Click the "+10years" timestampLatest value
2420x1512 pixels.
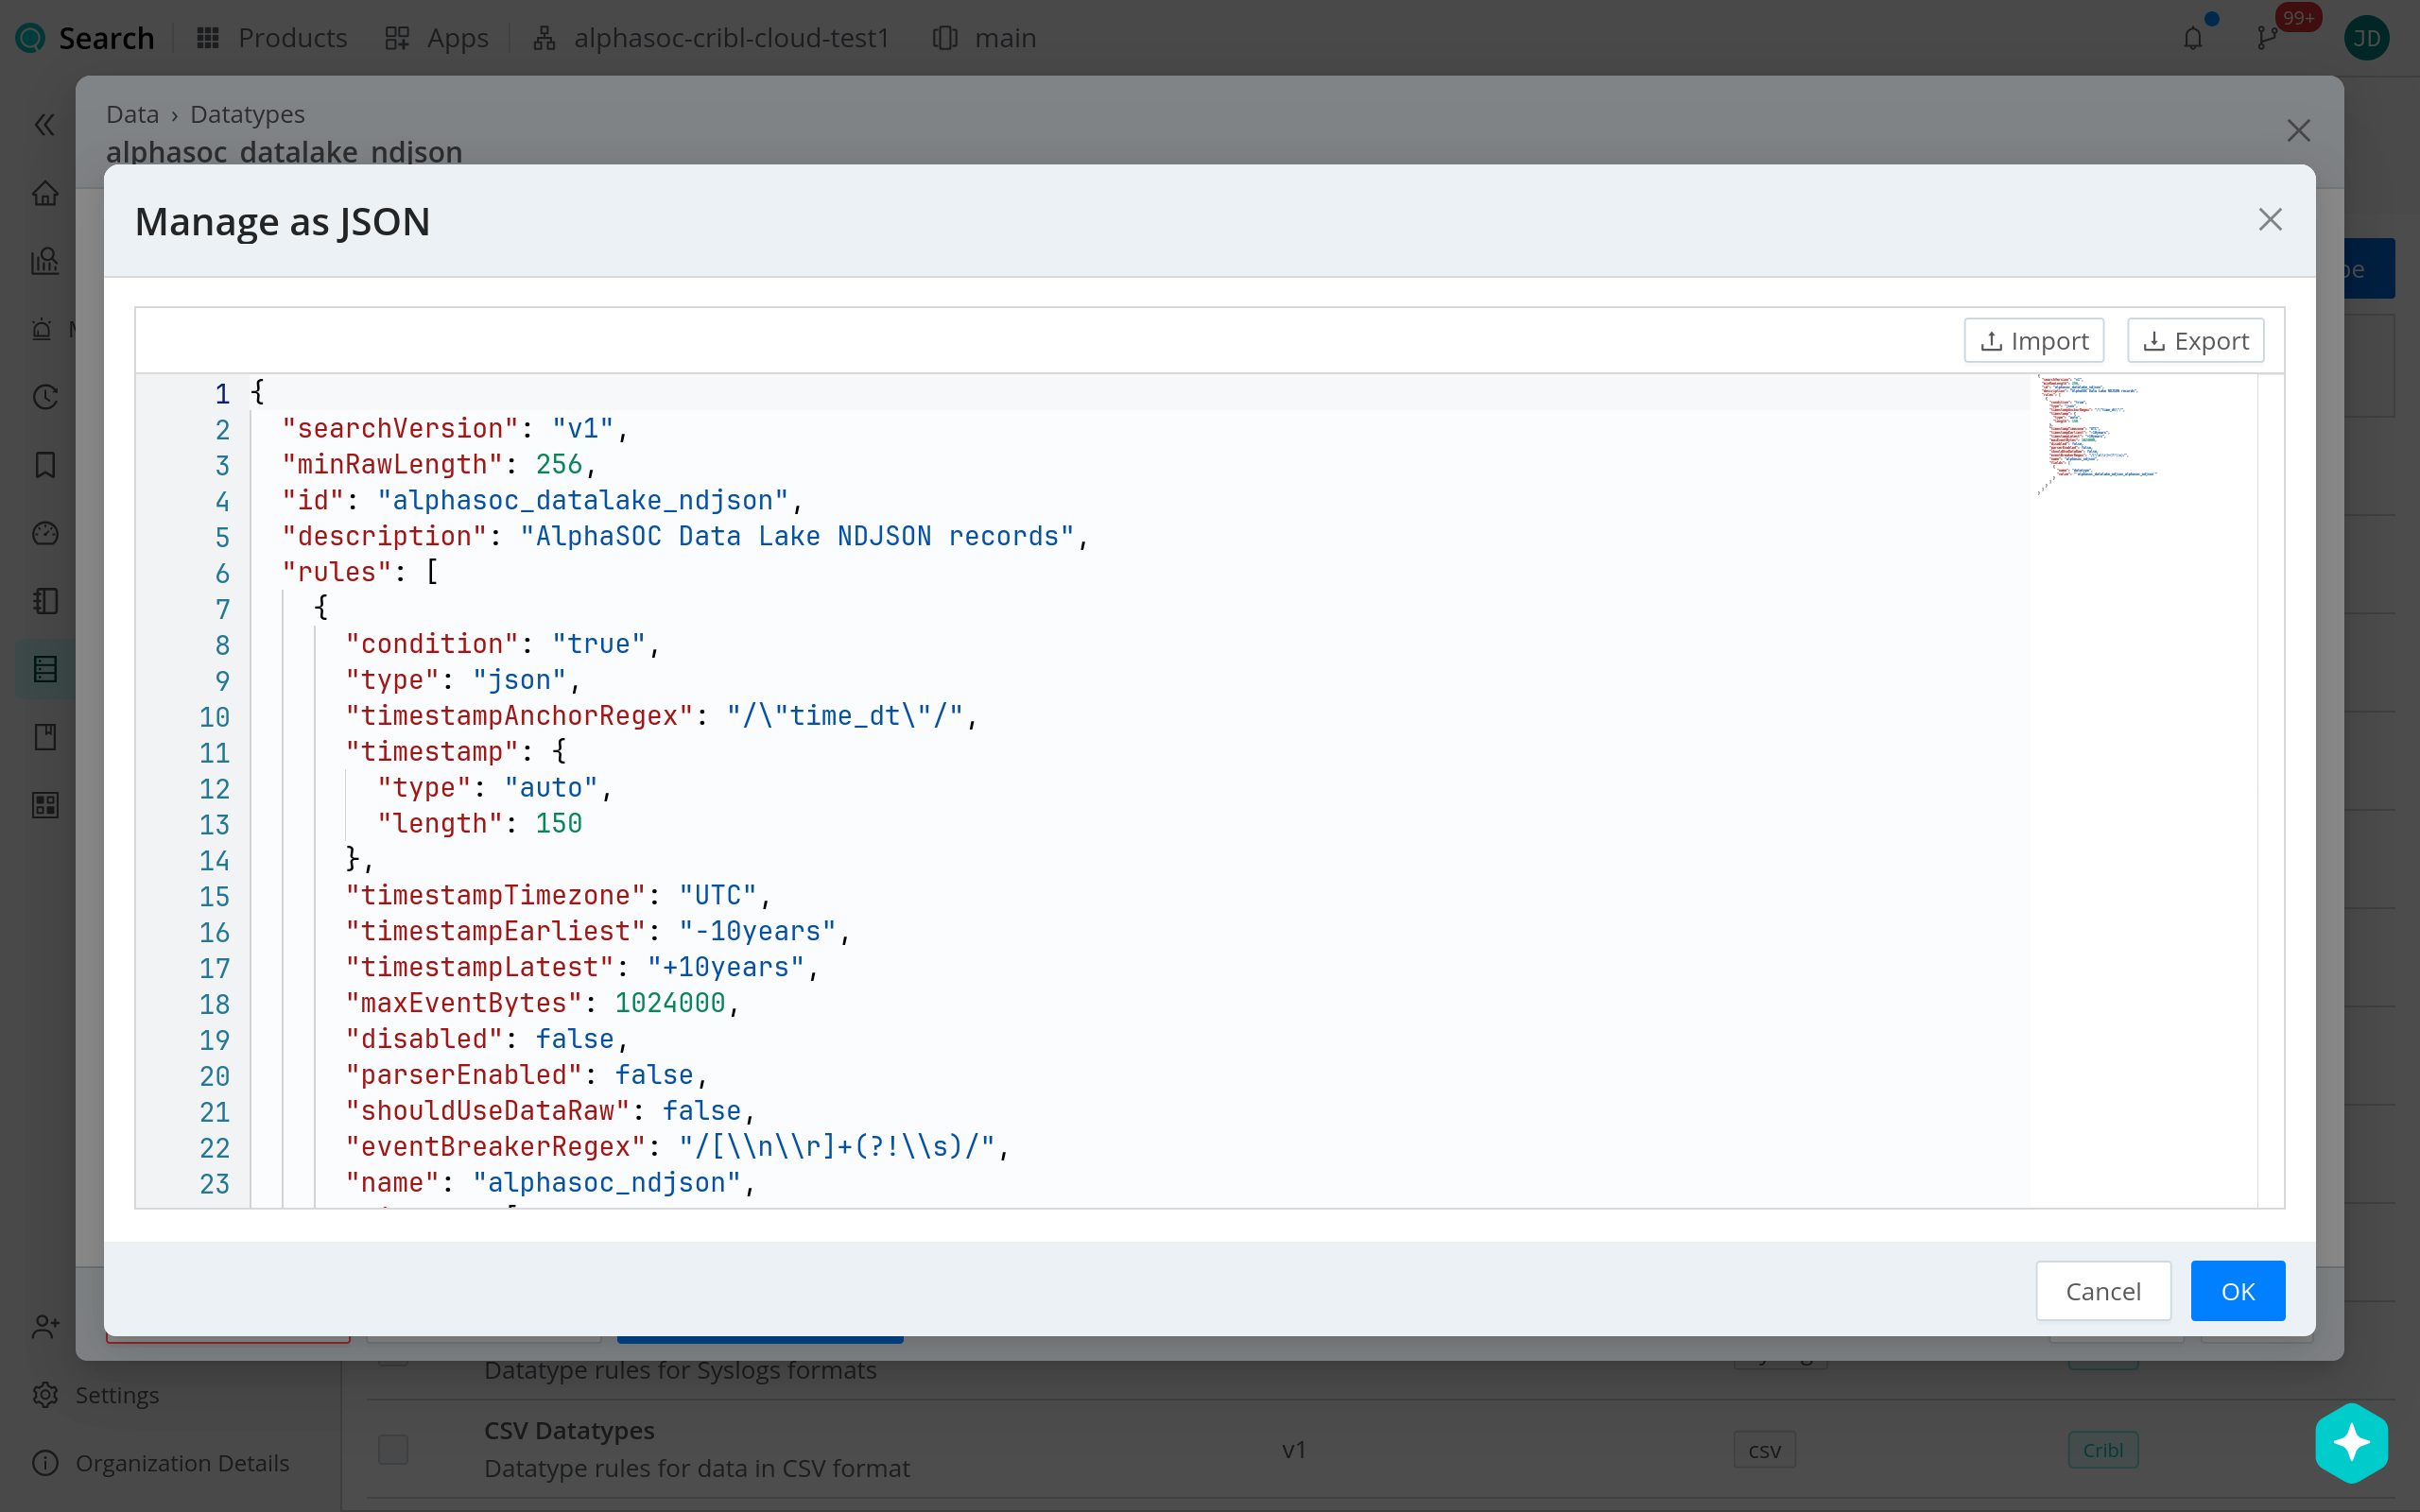click(x=726, y=968)
